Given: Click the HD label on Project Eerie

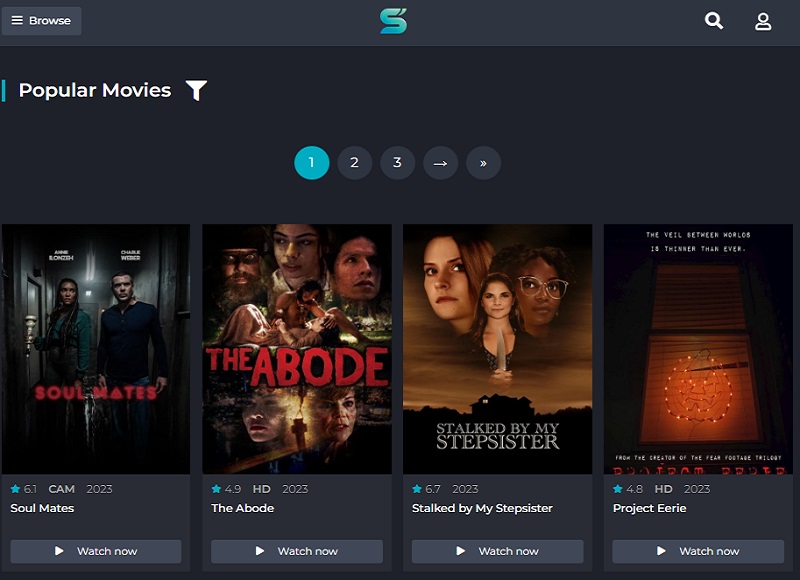Looking at the screenshot, I should click(663, 489).
